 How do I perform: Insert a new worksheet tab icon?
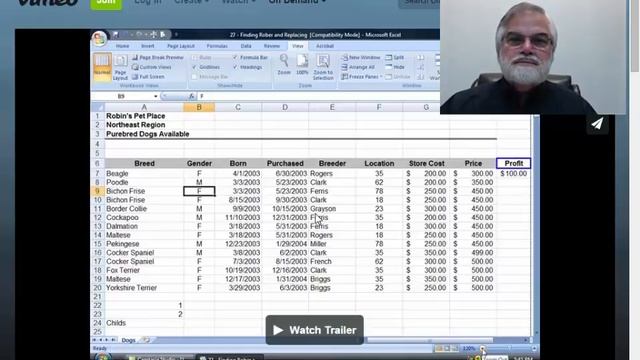click(146, 340)
